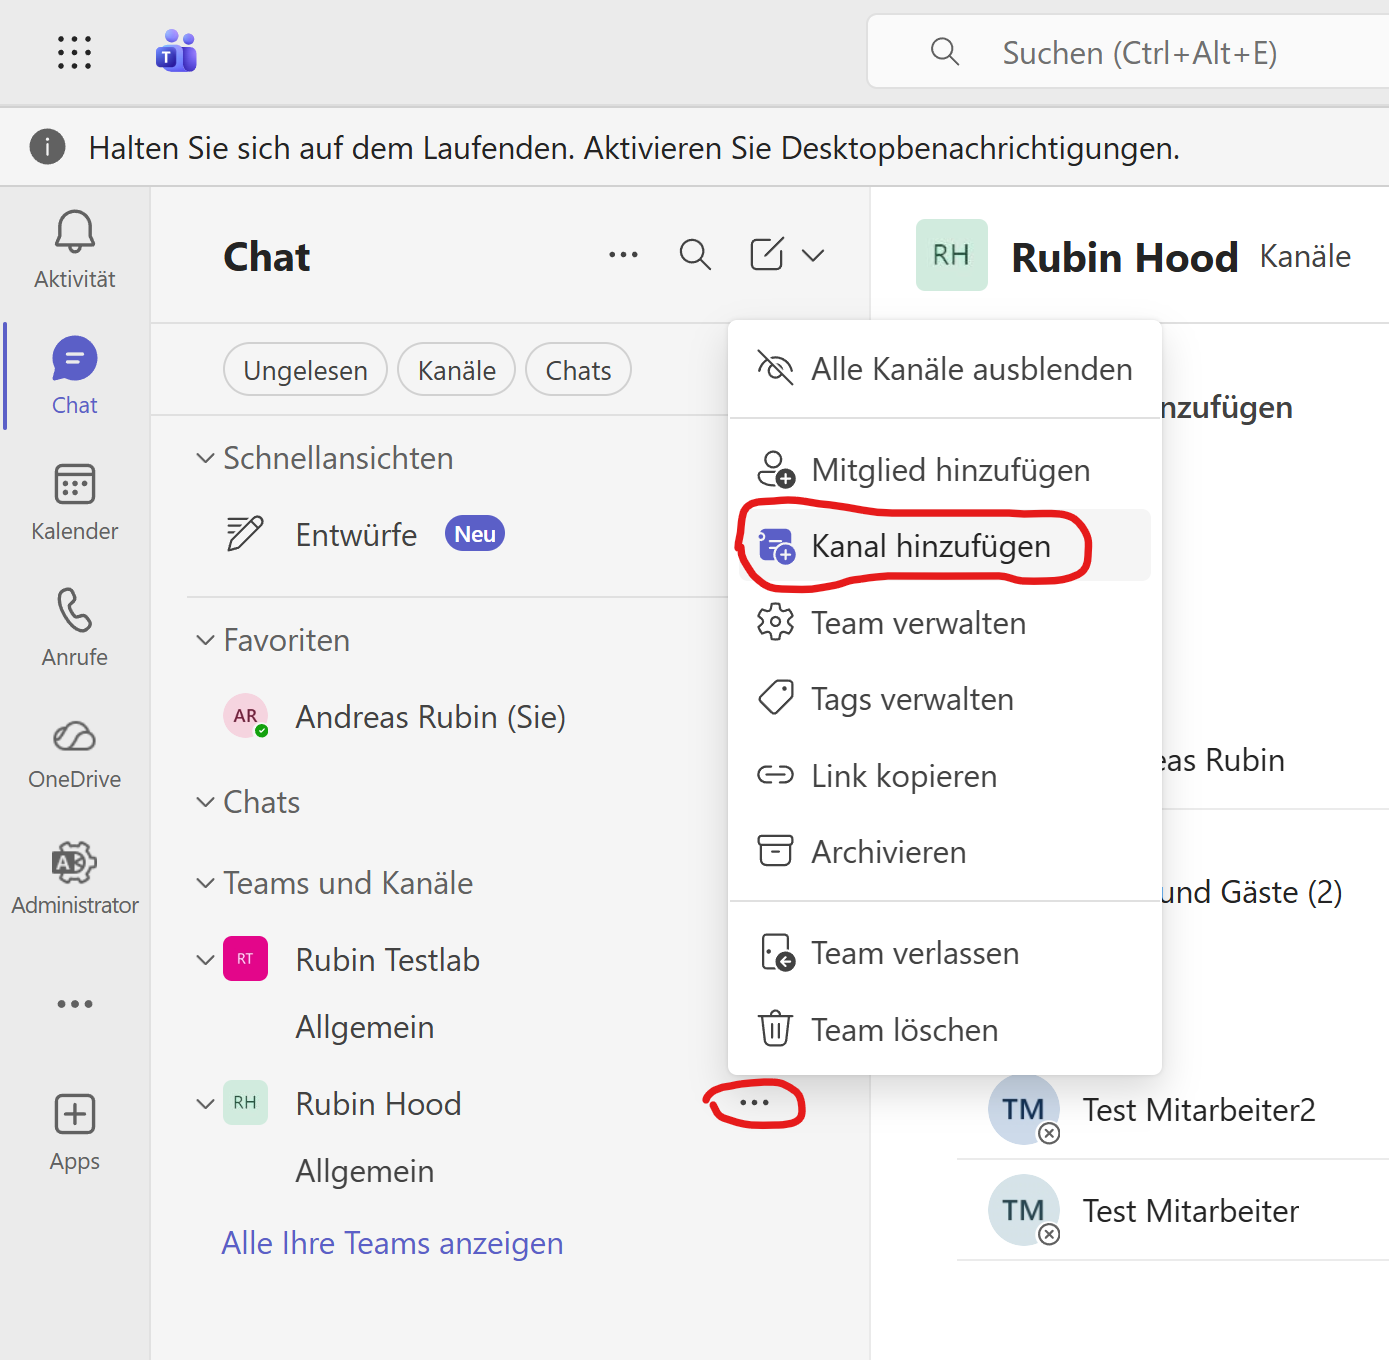Collapse the Schnellansichten section
1389x1360 pixels.
(x=205, y=458)
